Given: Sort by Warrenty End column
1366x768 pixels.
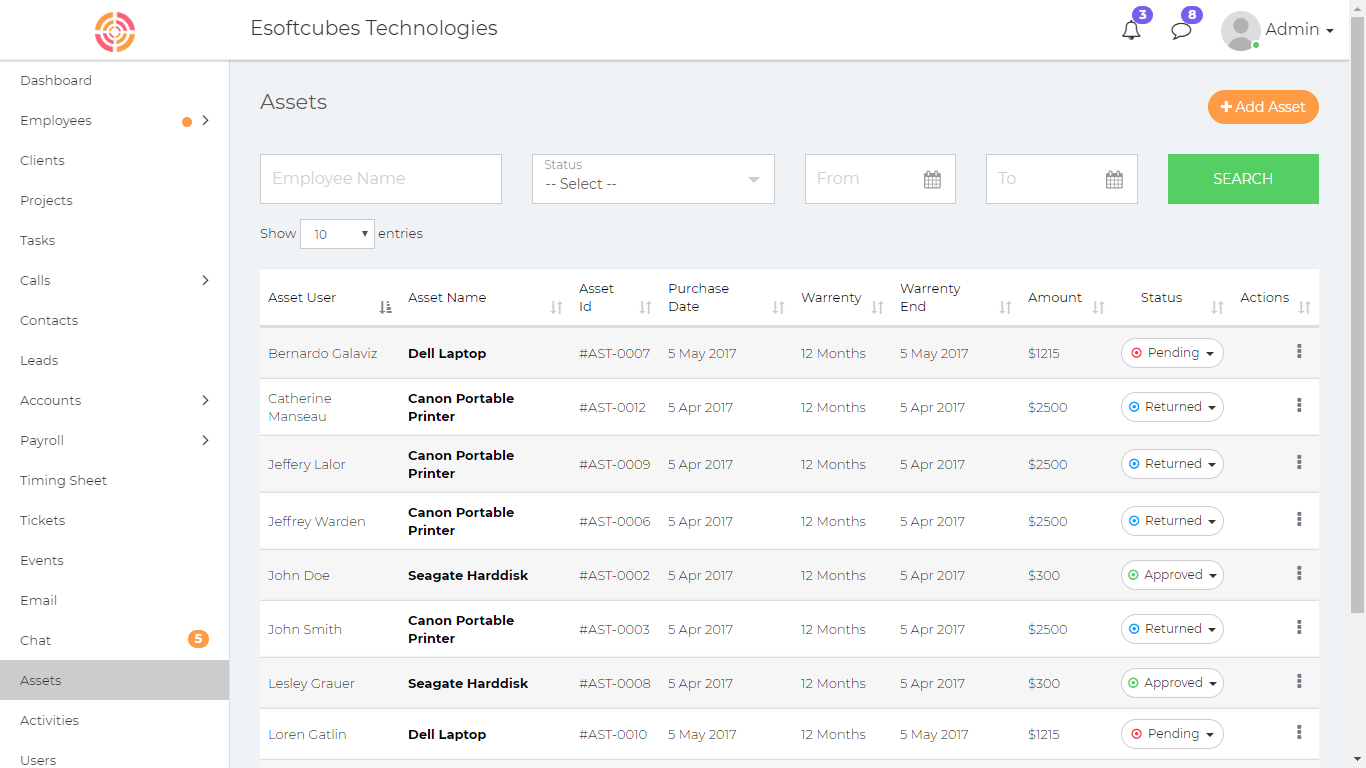Looking at the screenshot, I should tap(956, 298).
